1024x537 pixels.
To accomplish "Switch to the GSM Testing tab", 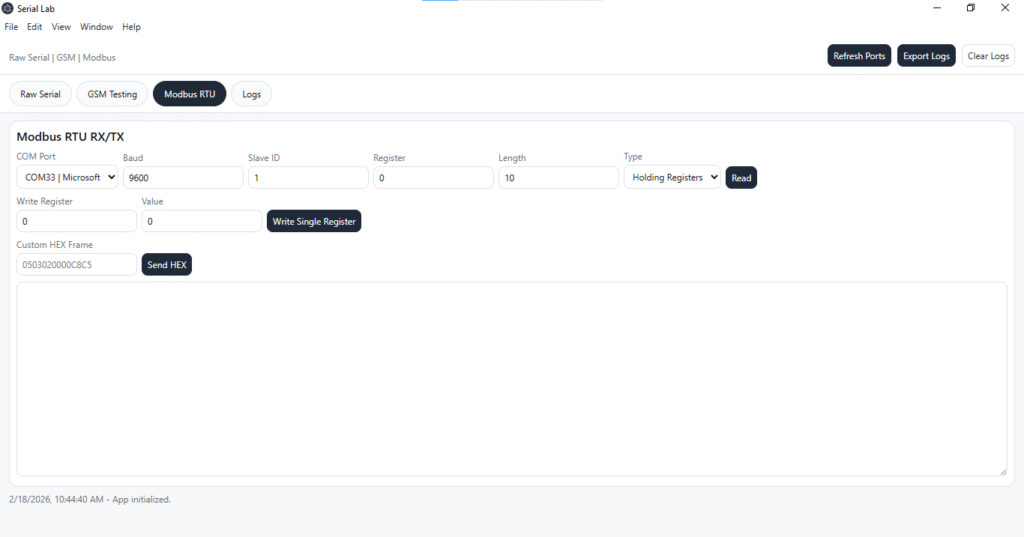I will pyautogui.click(x=112, y=94).
